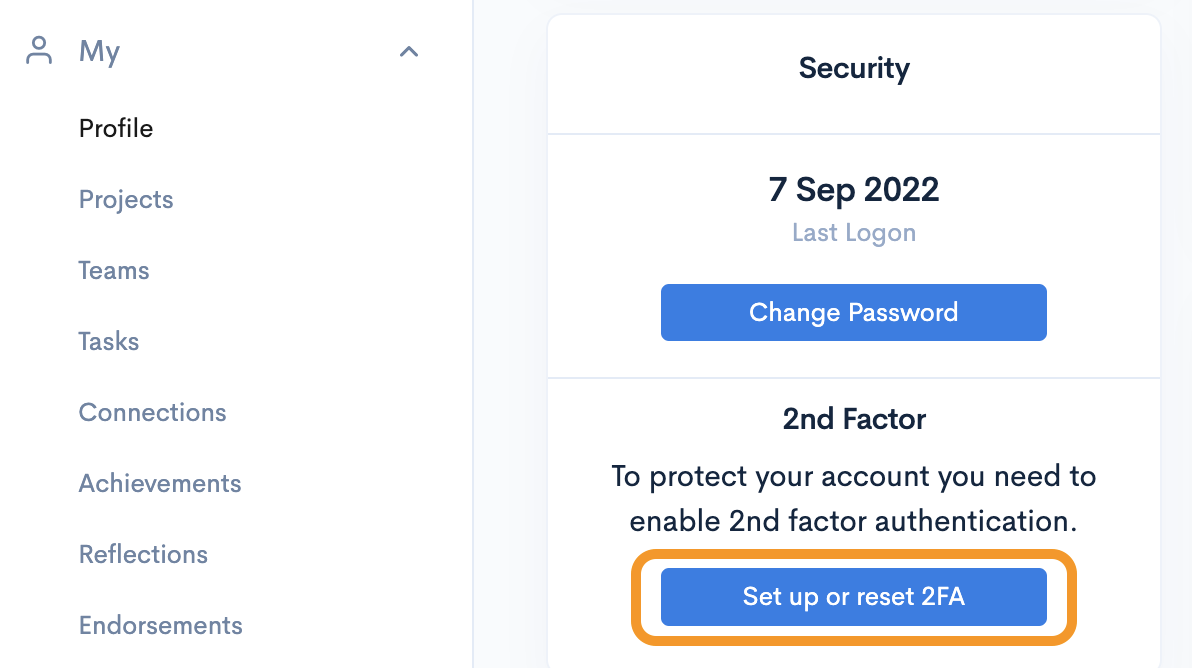This screenshot has height=668, width=1192.
Task: Open the Tasks menu item
Action: [109, 342]
